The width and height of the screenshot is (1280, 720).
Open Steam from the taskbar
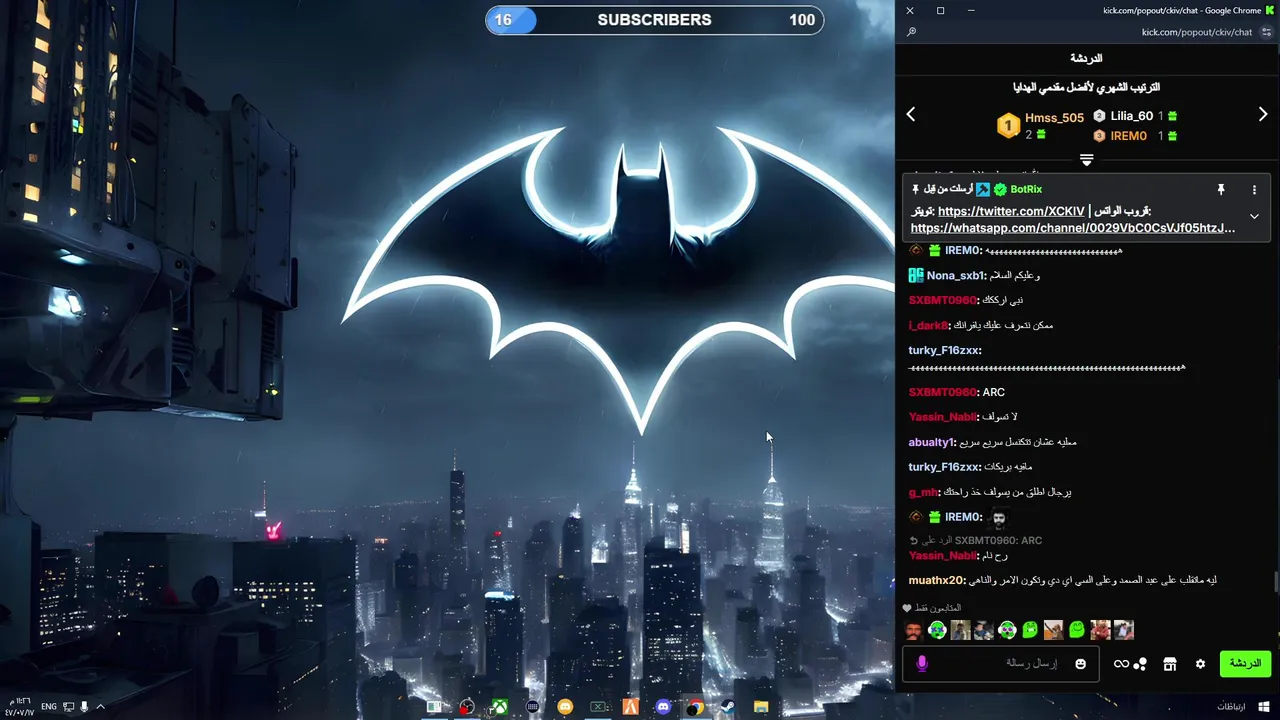click(728, 707)
